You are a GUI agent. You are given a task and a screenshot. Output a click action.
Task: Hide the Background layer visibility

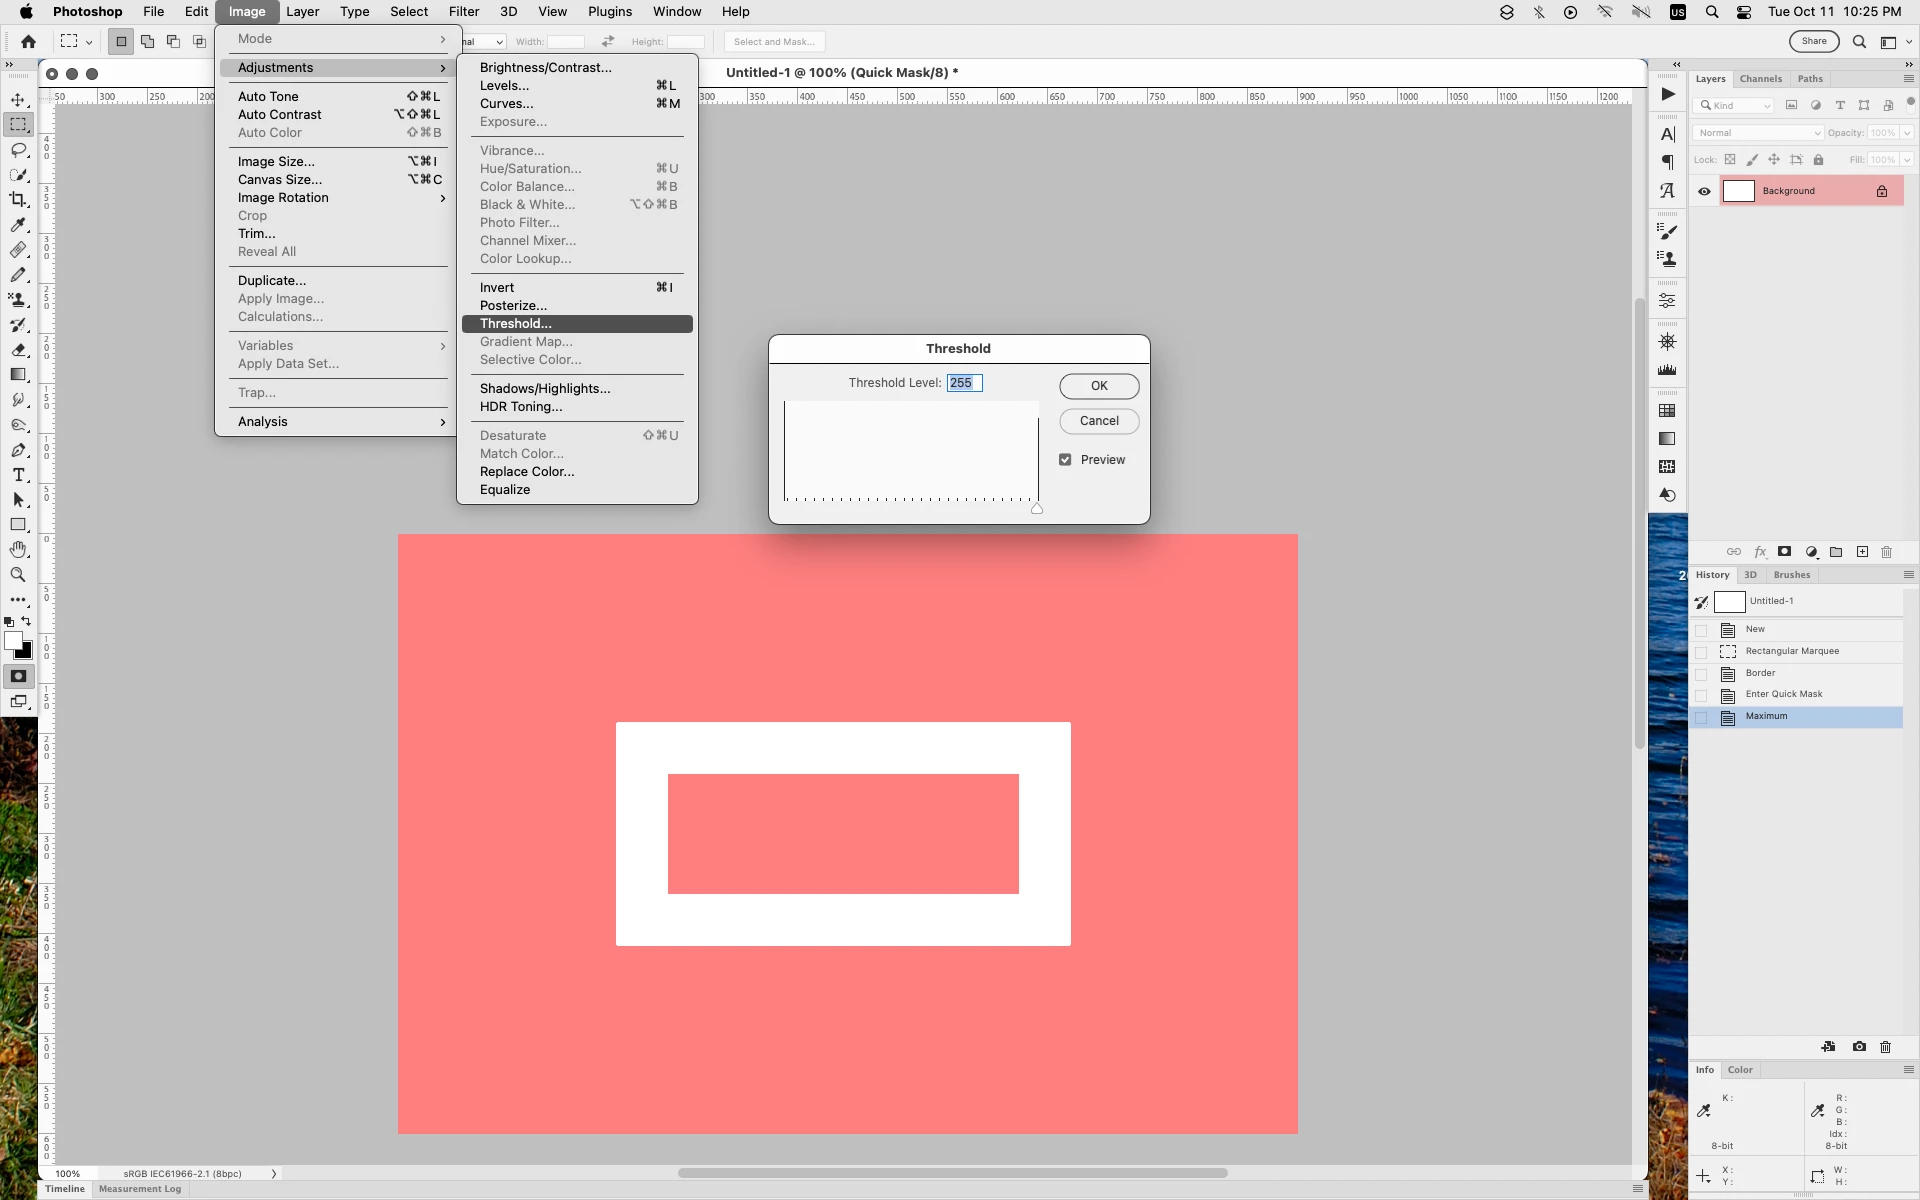click(x=1704, y=191)
